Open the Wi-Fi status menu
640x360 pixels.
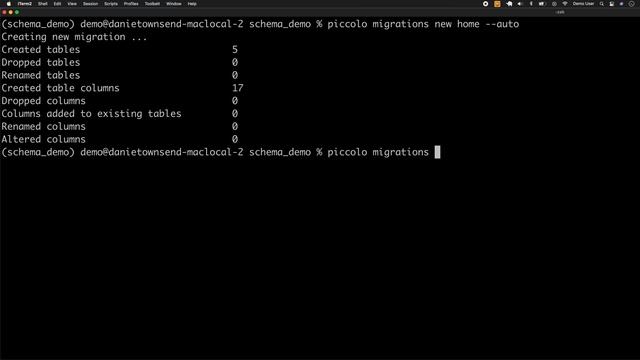(565, 4)
